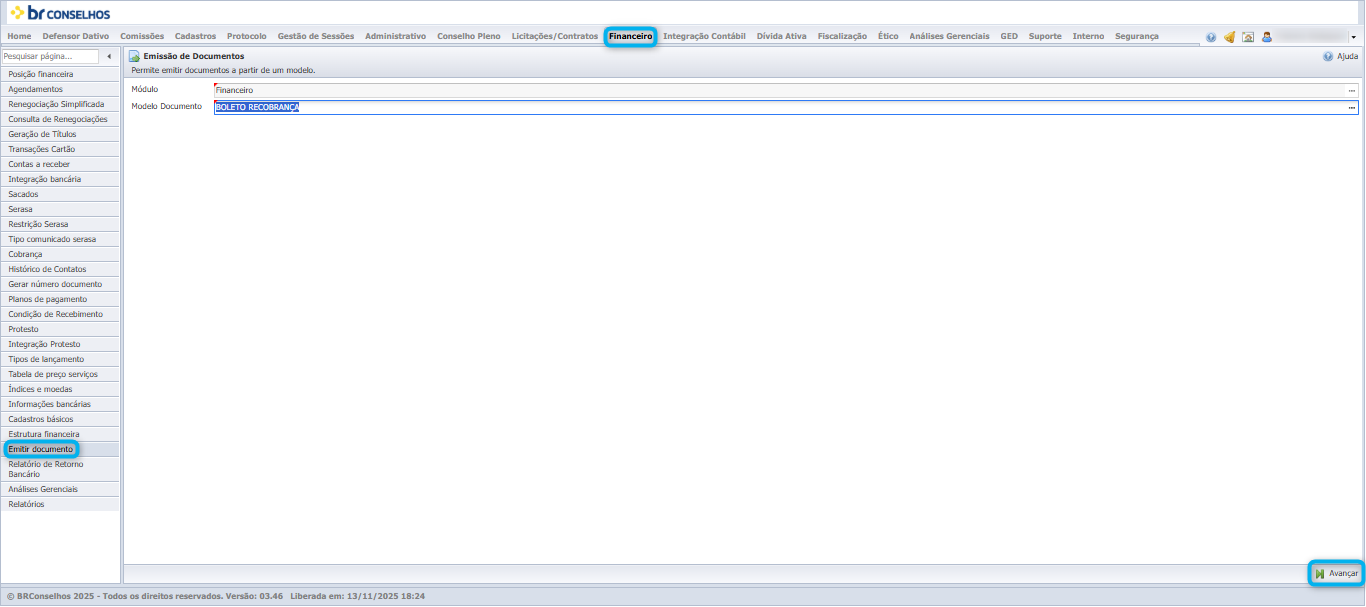Viewport: 1366px width, 607px height.
Task: Click the home page window icon
Action: [x=1248, y=37]
